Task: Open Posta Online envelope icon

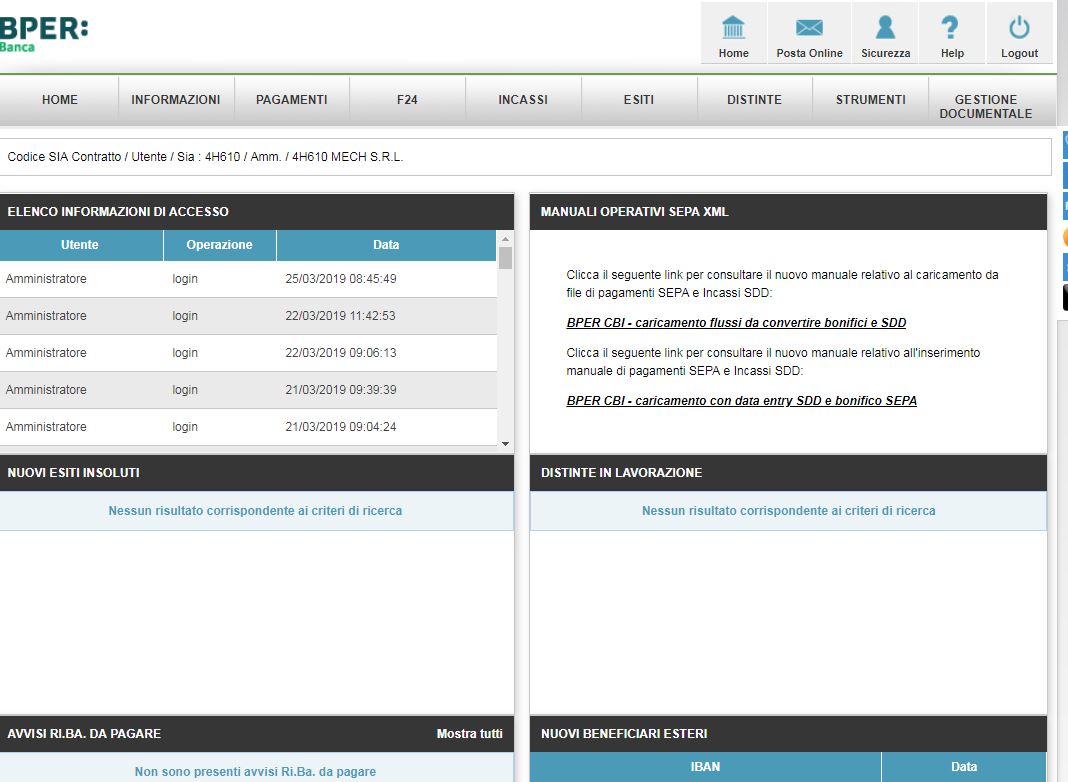Action: (x=809, y=28)
